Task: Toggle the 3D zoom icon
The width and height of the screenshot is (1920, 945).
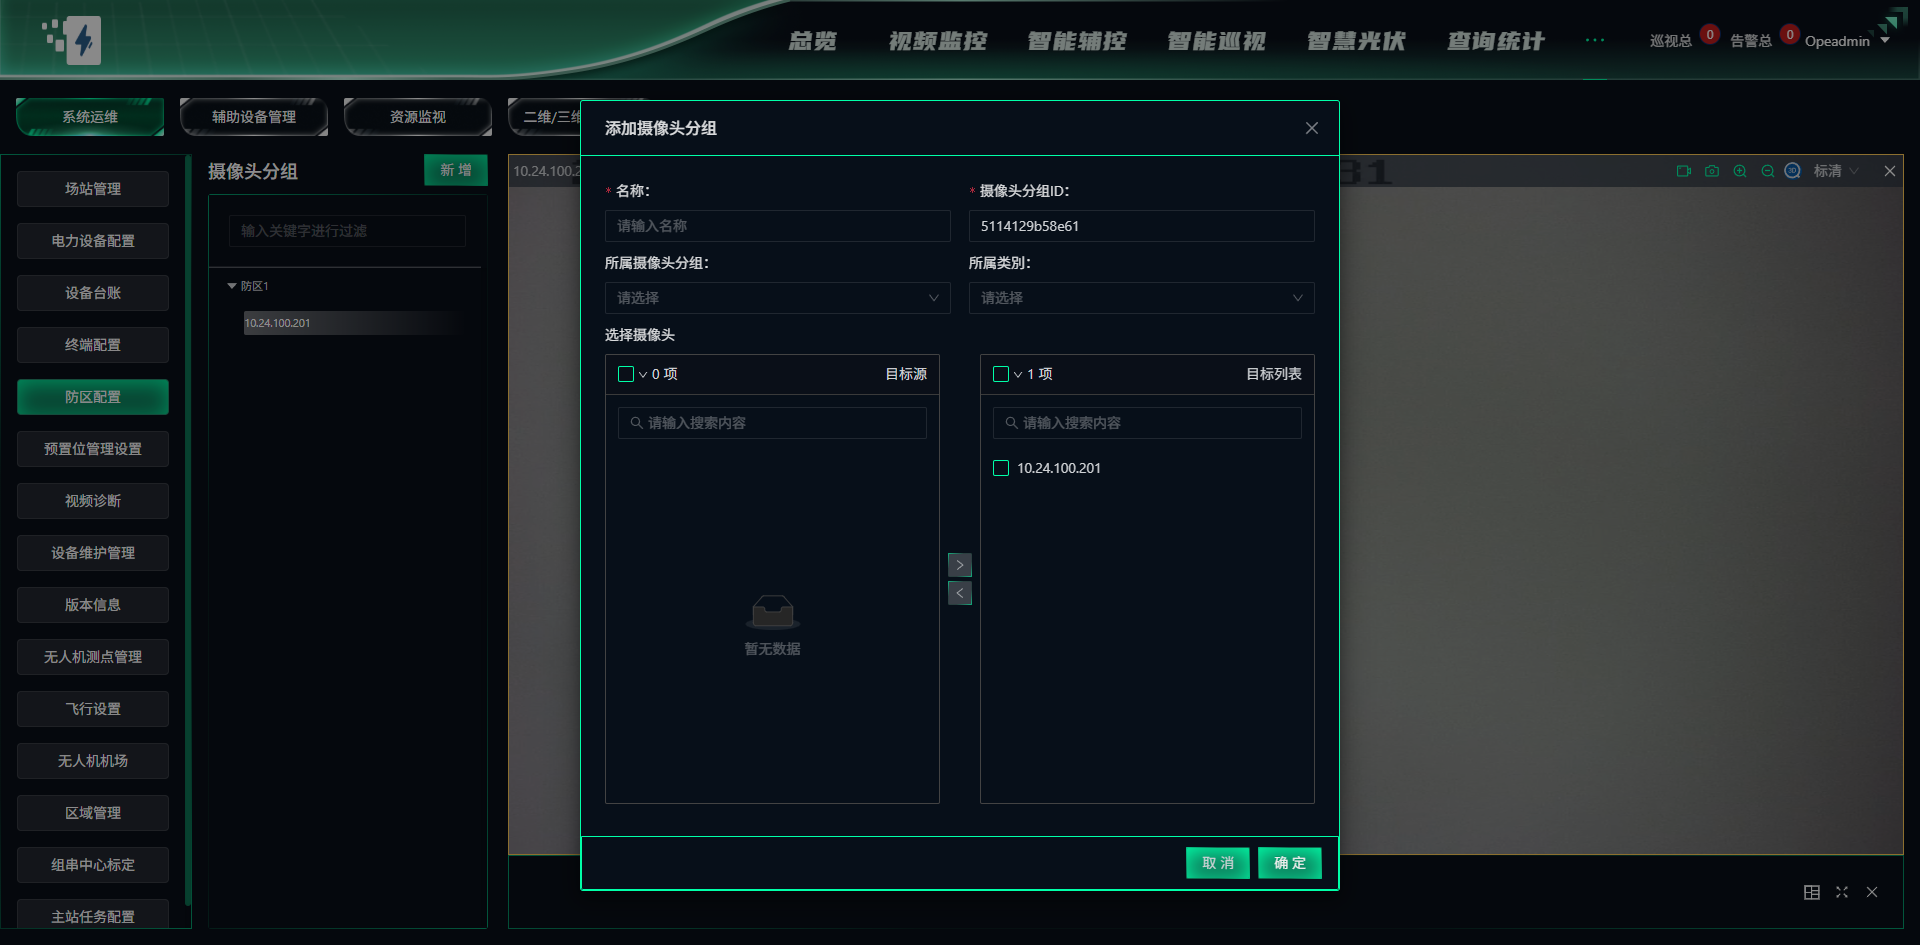Action: (1793, 171)
